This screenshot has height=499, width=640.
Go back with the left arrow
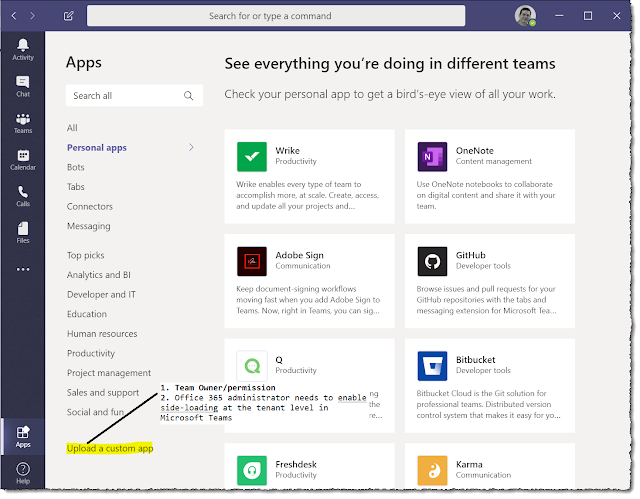[x=14, y=16]
